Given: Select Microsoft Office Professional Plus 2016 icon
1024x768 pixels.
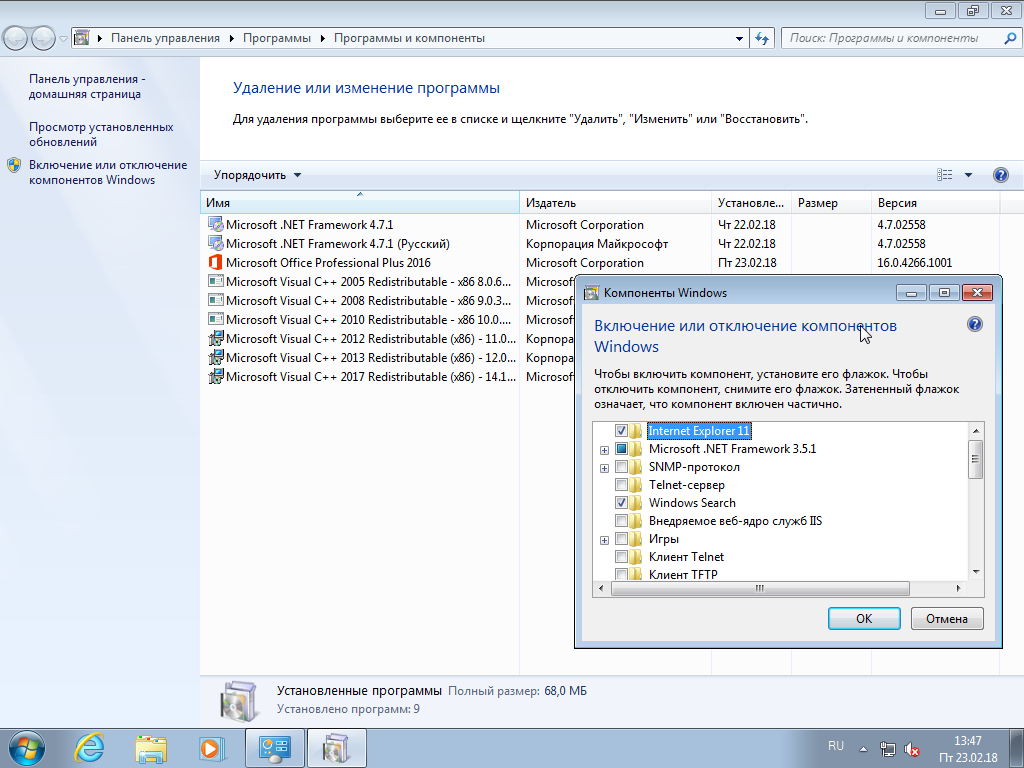Looking at the screenshot, I should point(215,263).
